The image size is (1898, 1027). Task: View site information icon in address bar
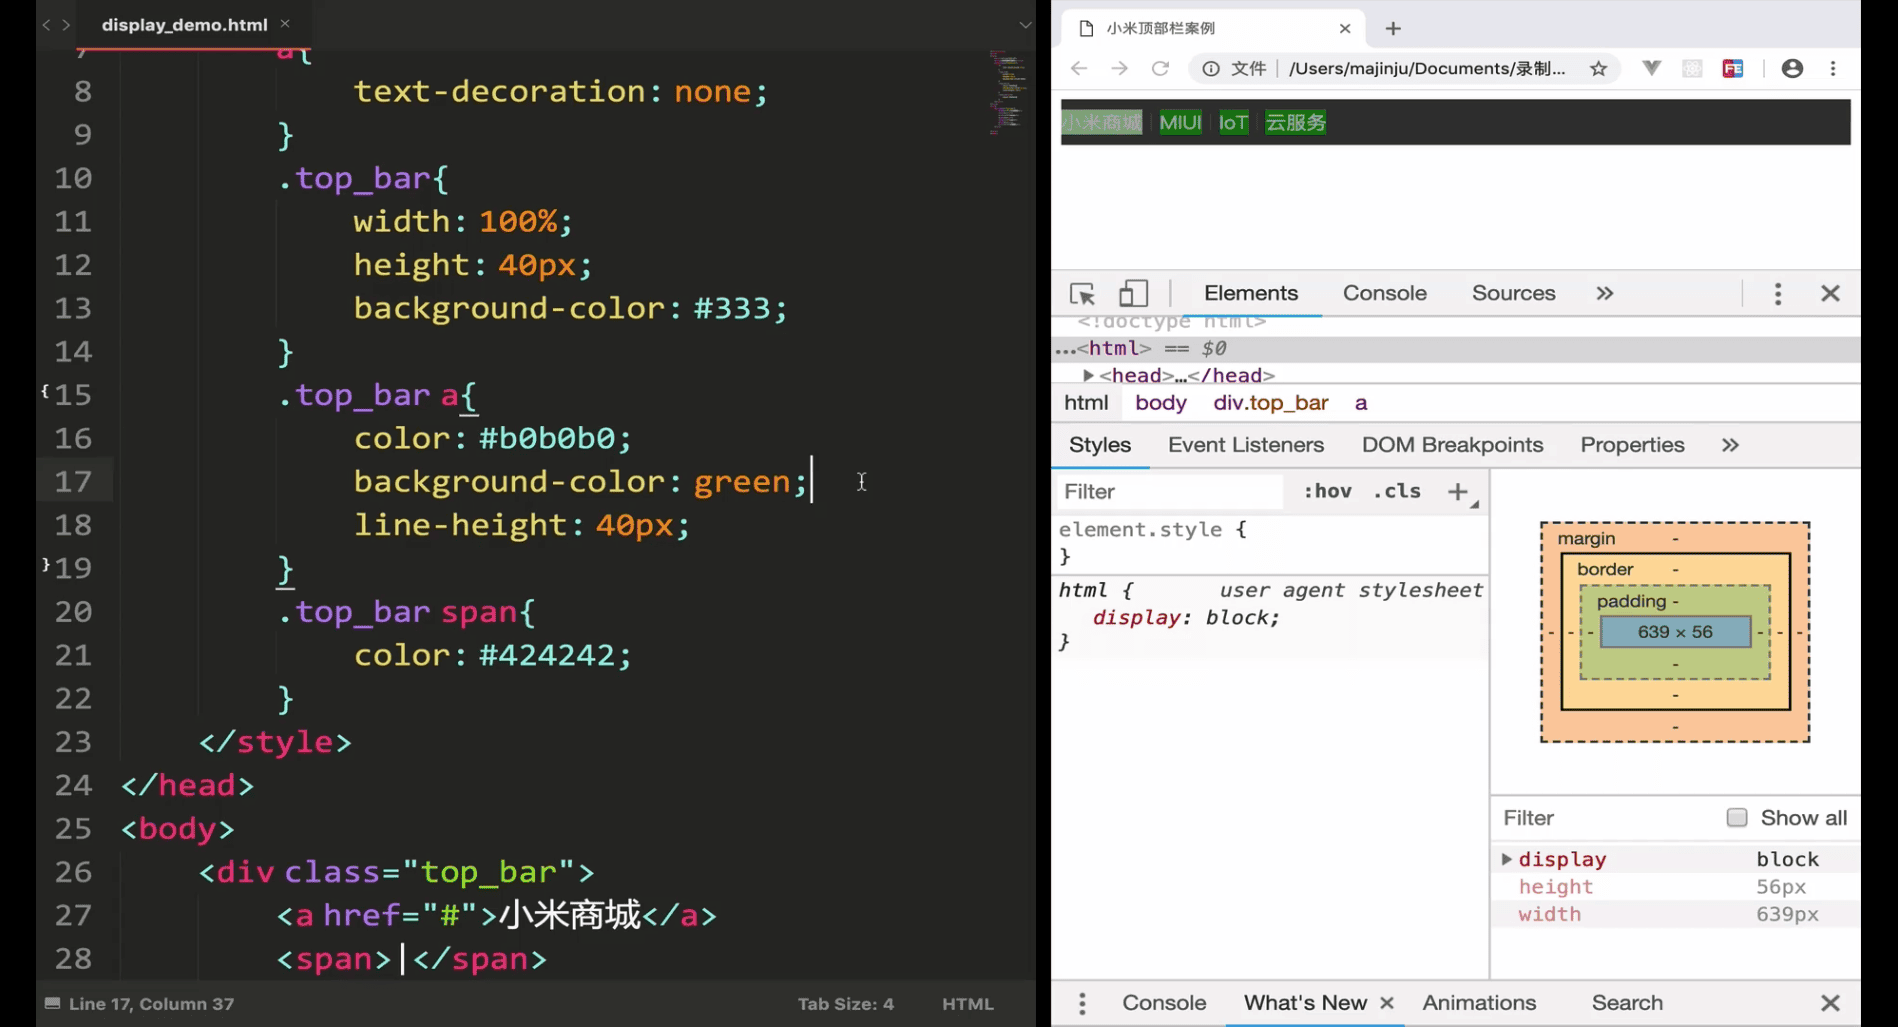(x=1211, y=68)
